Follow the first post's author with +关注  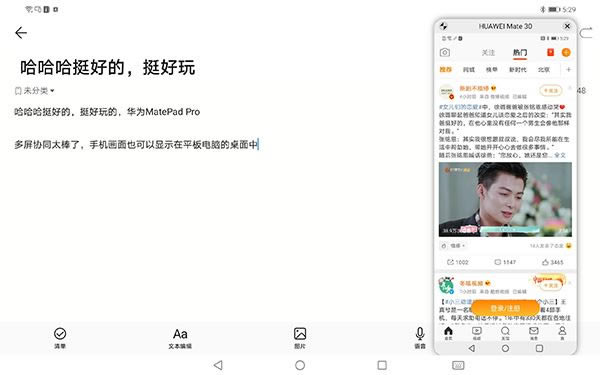point(551,91)
